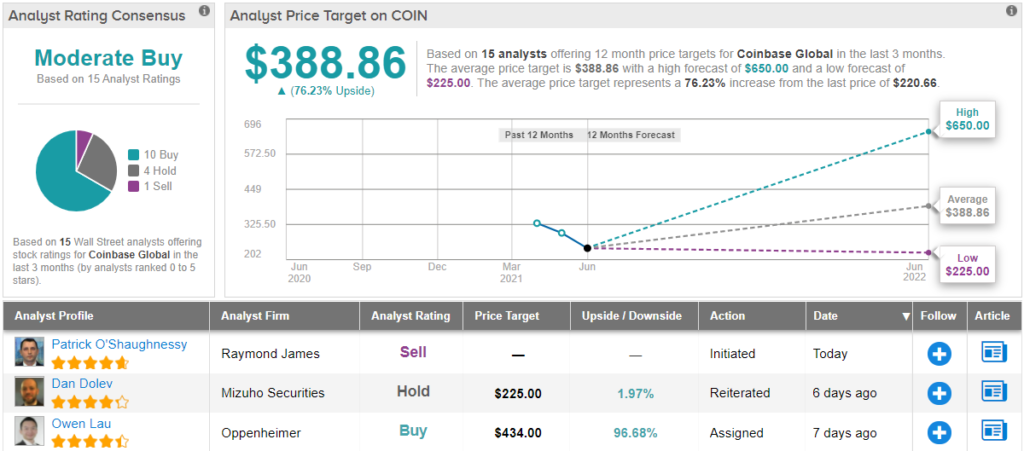
Task: Click purple Sell legend color swatch
Action: [x=134, y=186]
